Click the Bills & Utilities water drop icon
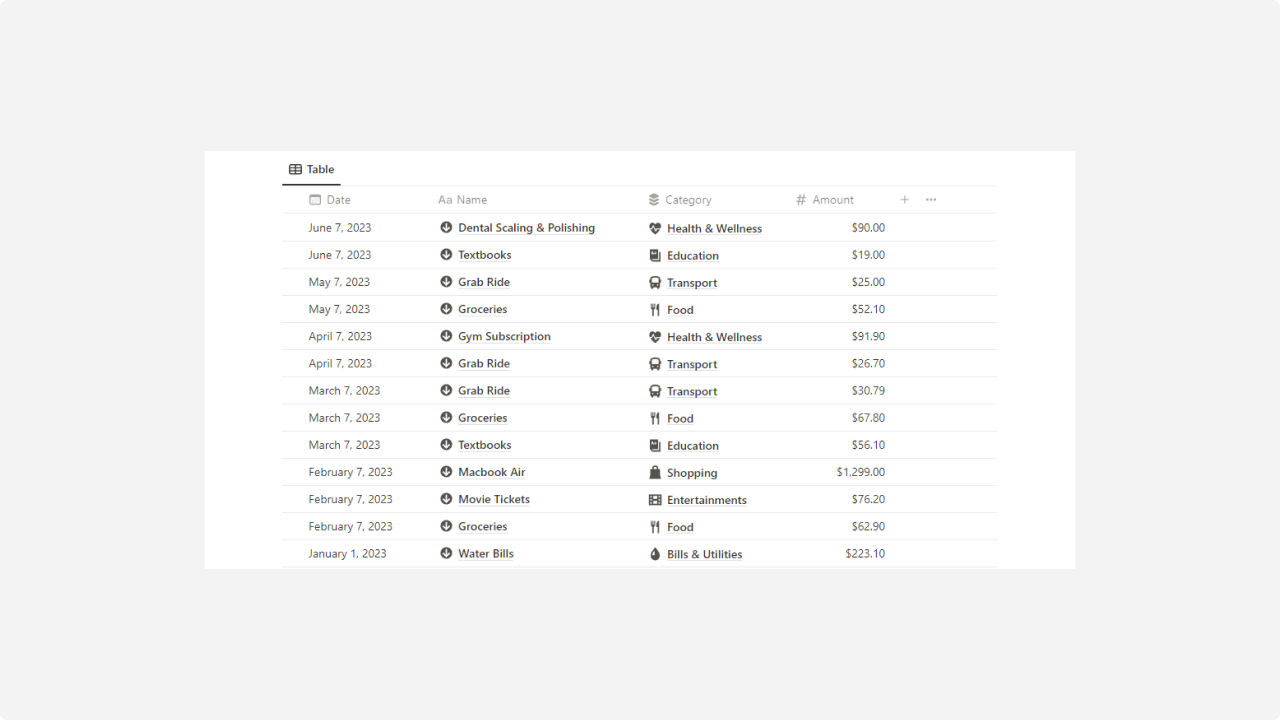The image size is (1280, 720). 655,554
